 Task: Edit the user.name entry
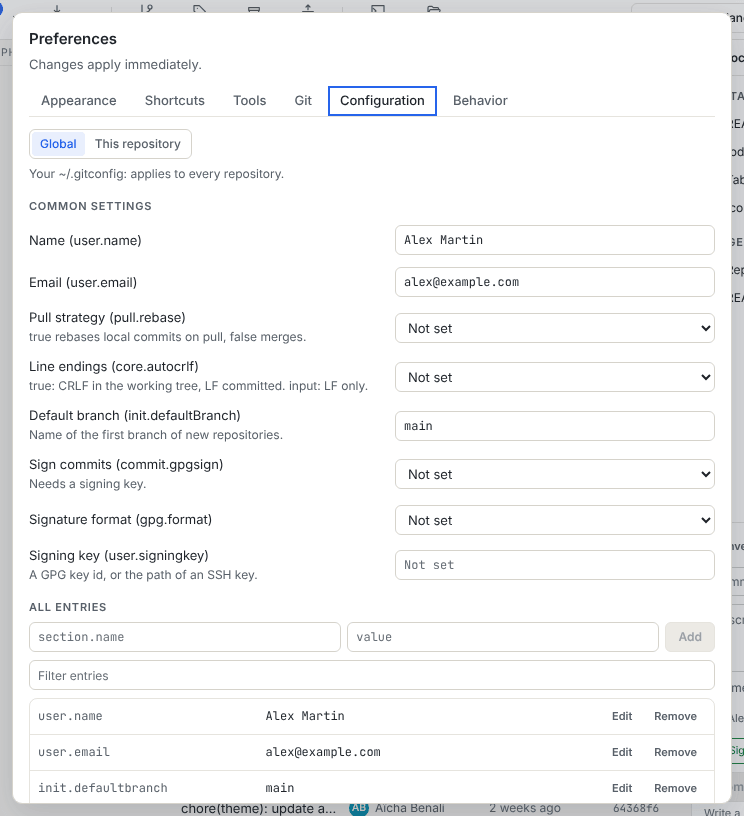(x=622, y=716)
